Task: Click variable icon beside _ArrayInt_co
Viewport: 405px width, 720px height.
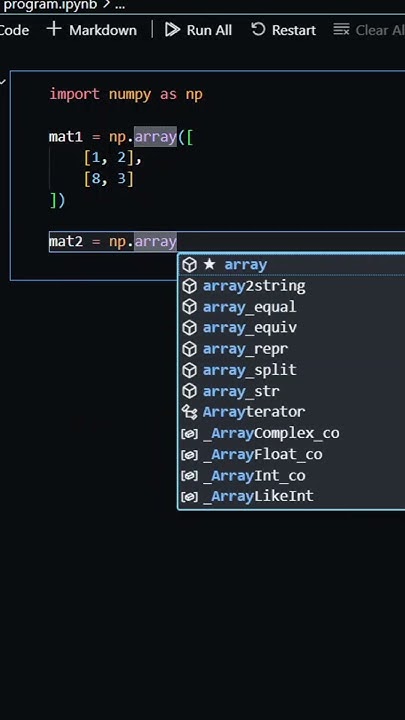Action: (x=189, y=476)
